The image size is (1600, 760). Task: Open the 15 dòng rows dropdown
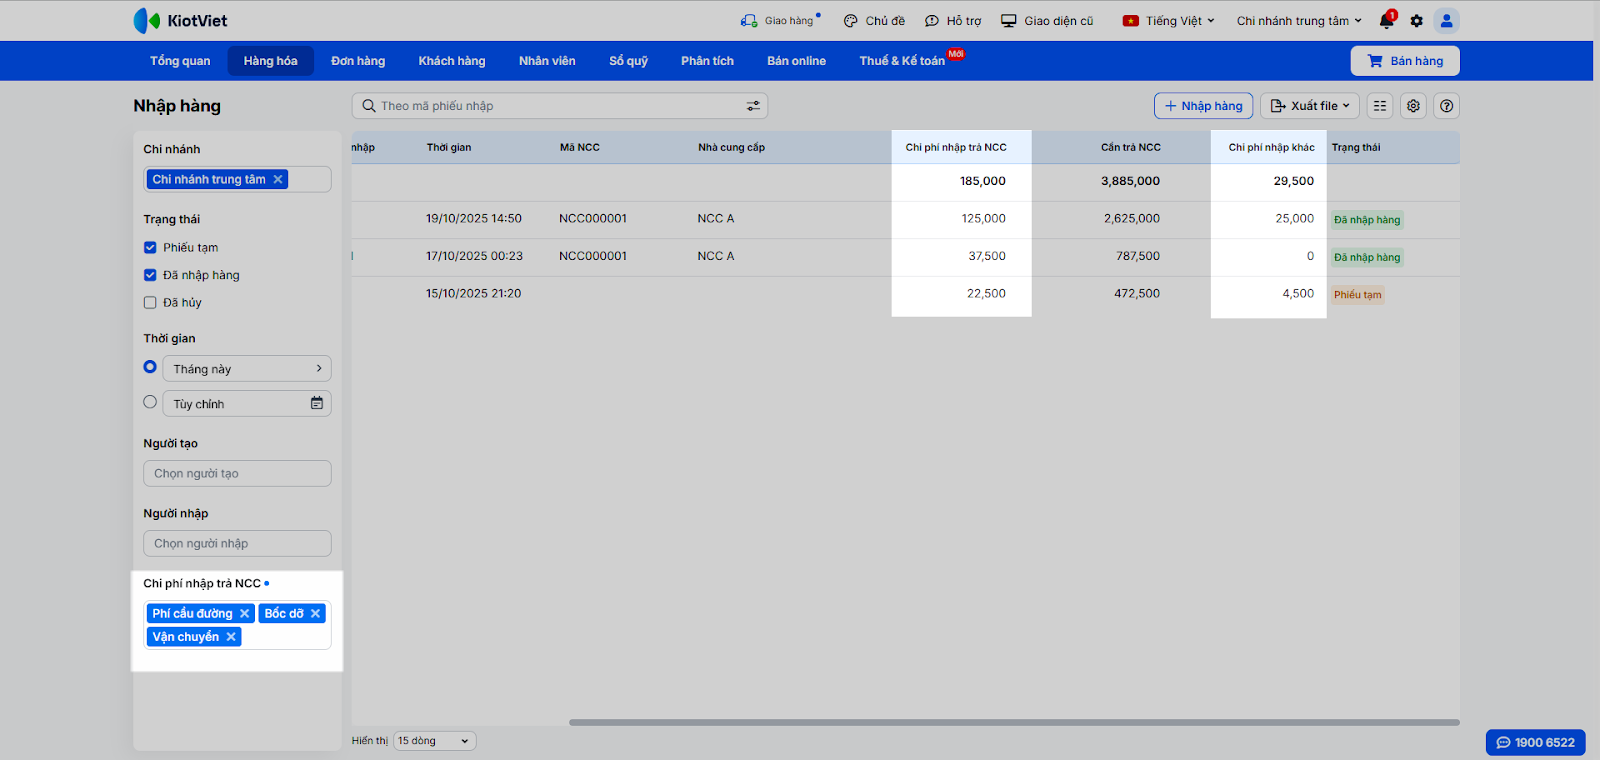click(434, 741)
